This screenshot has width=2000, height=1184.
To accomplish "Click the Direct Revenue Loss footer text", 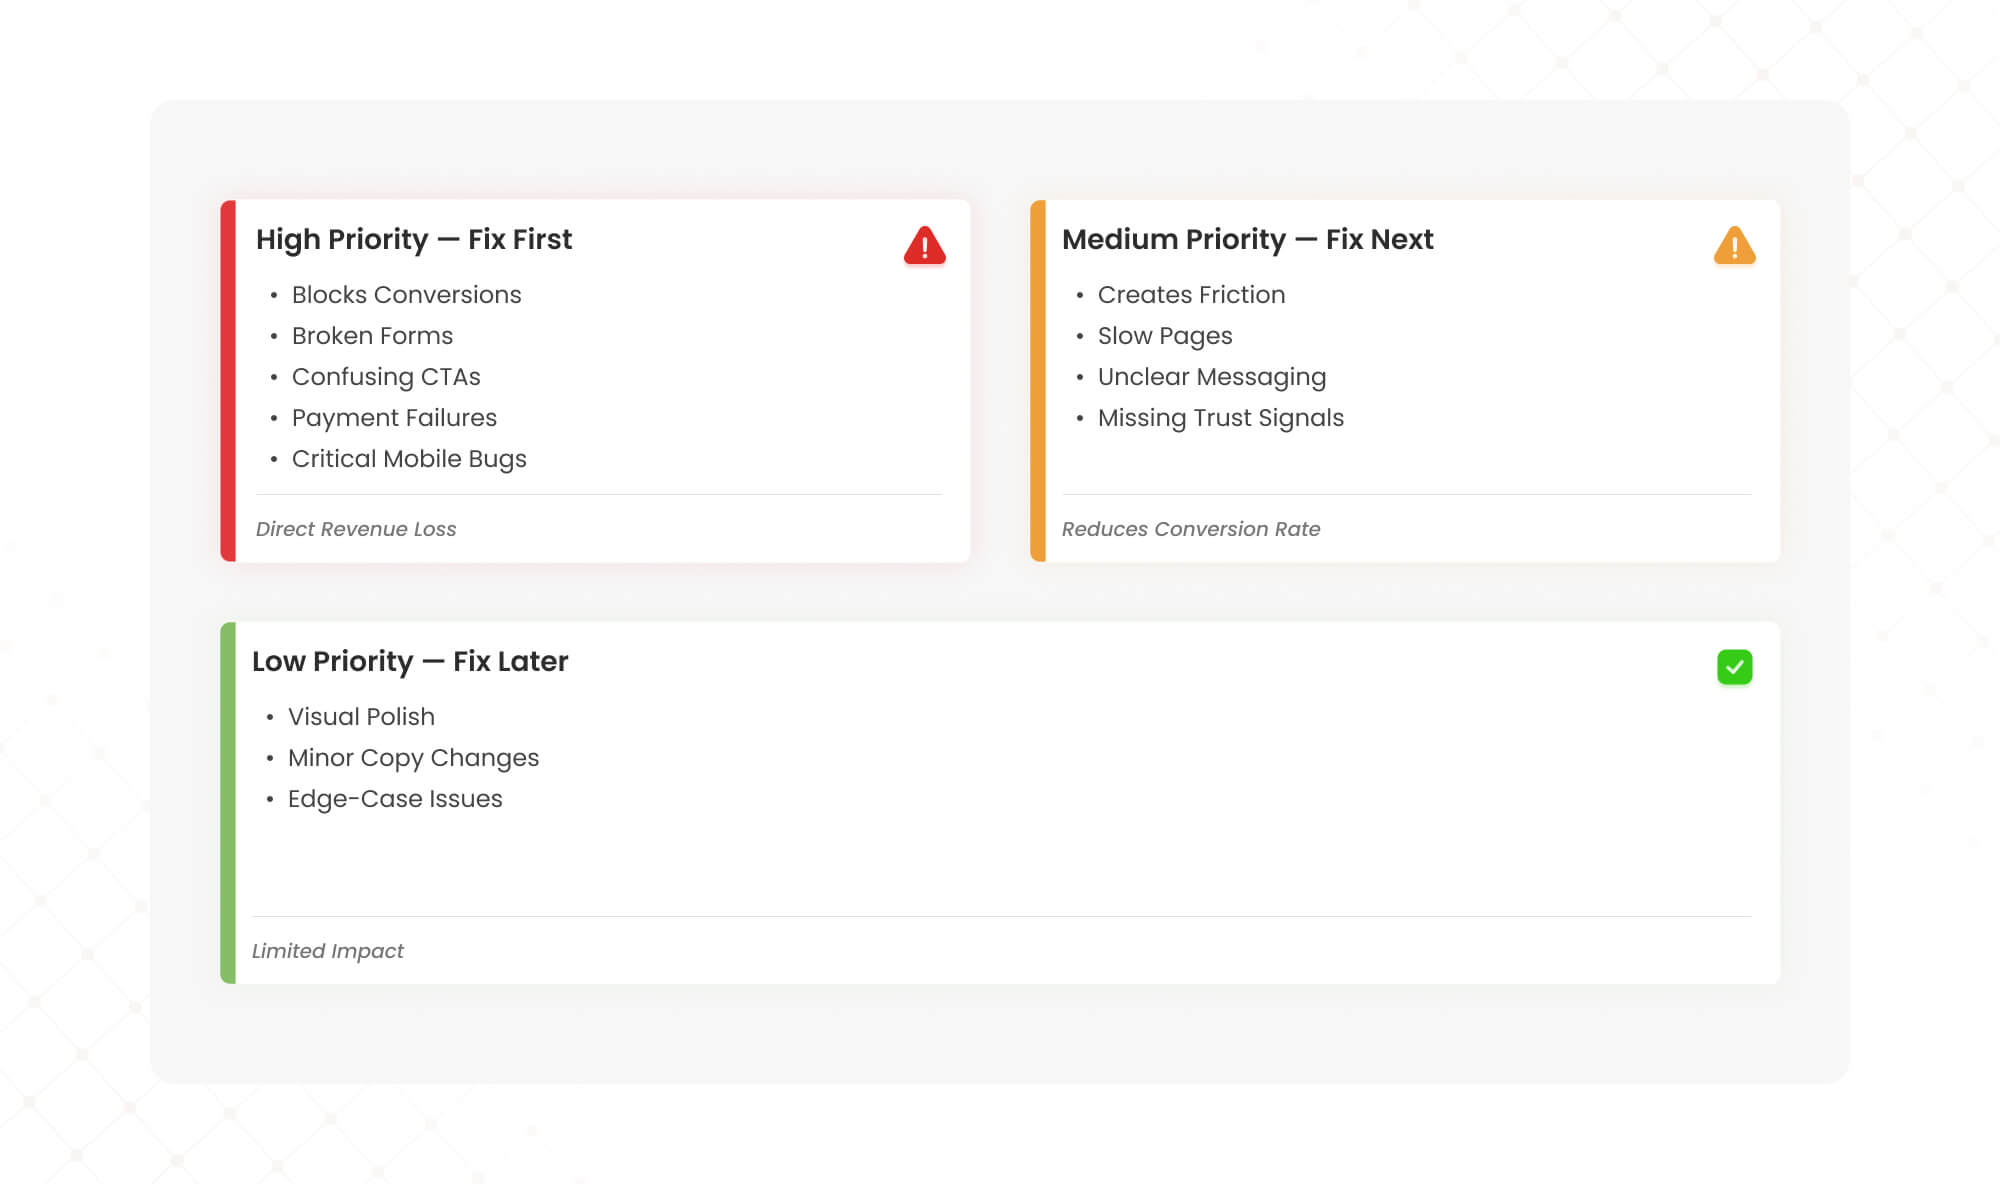I will (356, 529).
